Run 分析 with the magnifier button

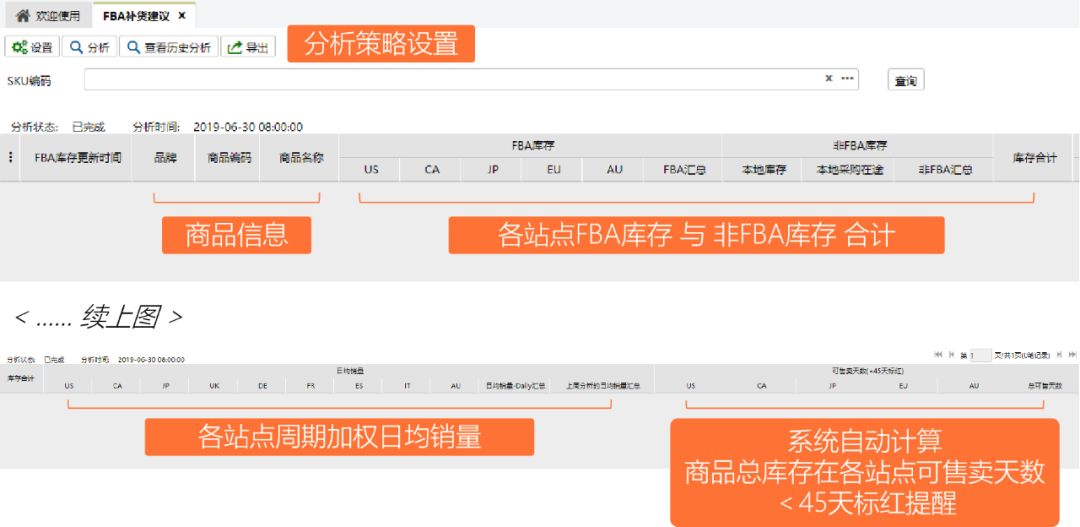click(x=90, y=47)
